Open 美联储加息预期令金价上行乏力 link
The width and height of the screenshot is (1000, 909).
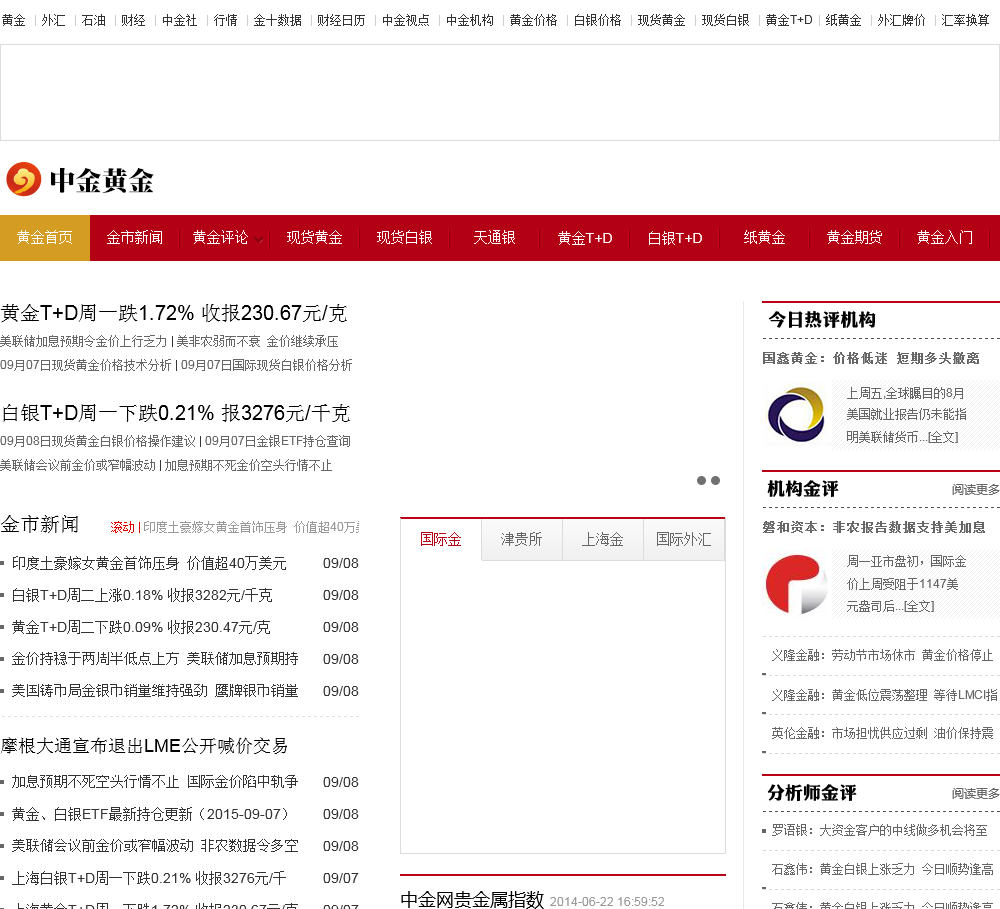(x=84, y=341)
